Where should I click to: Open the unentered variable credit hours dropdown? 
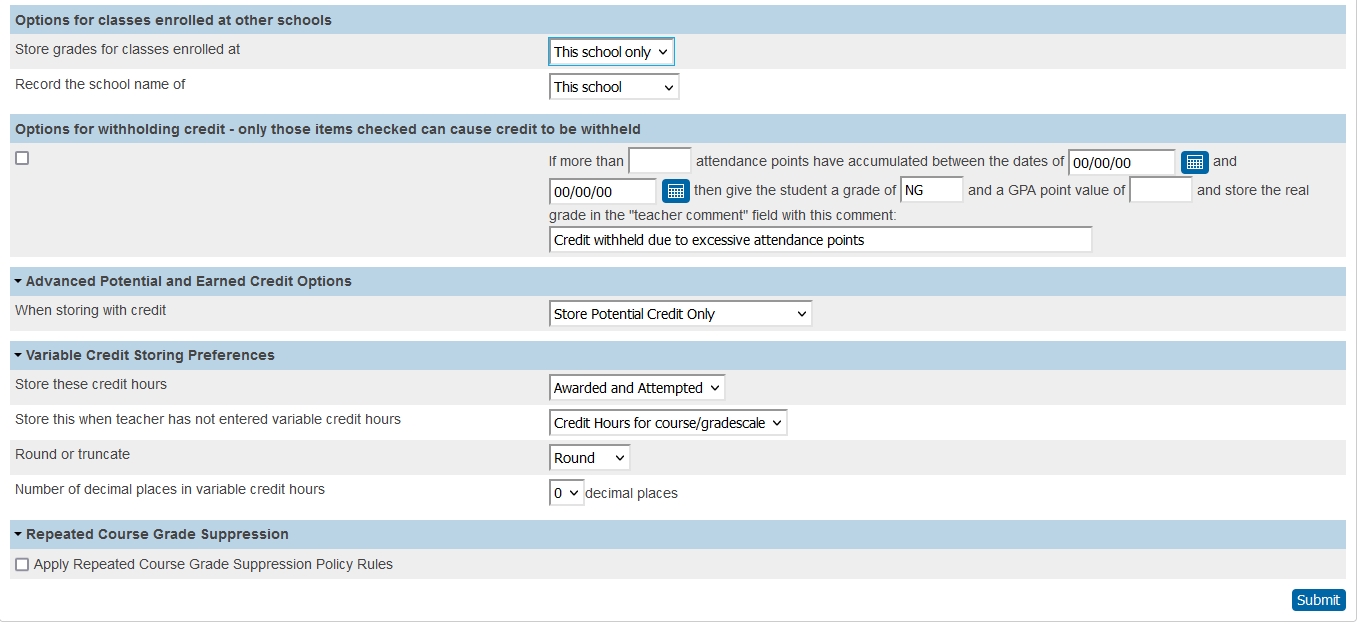[x=668, y=423]
